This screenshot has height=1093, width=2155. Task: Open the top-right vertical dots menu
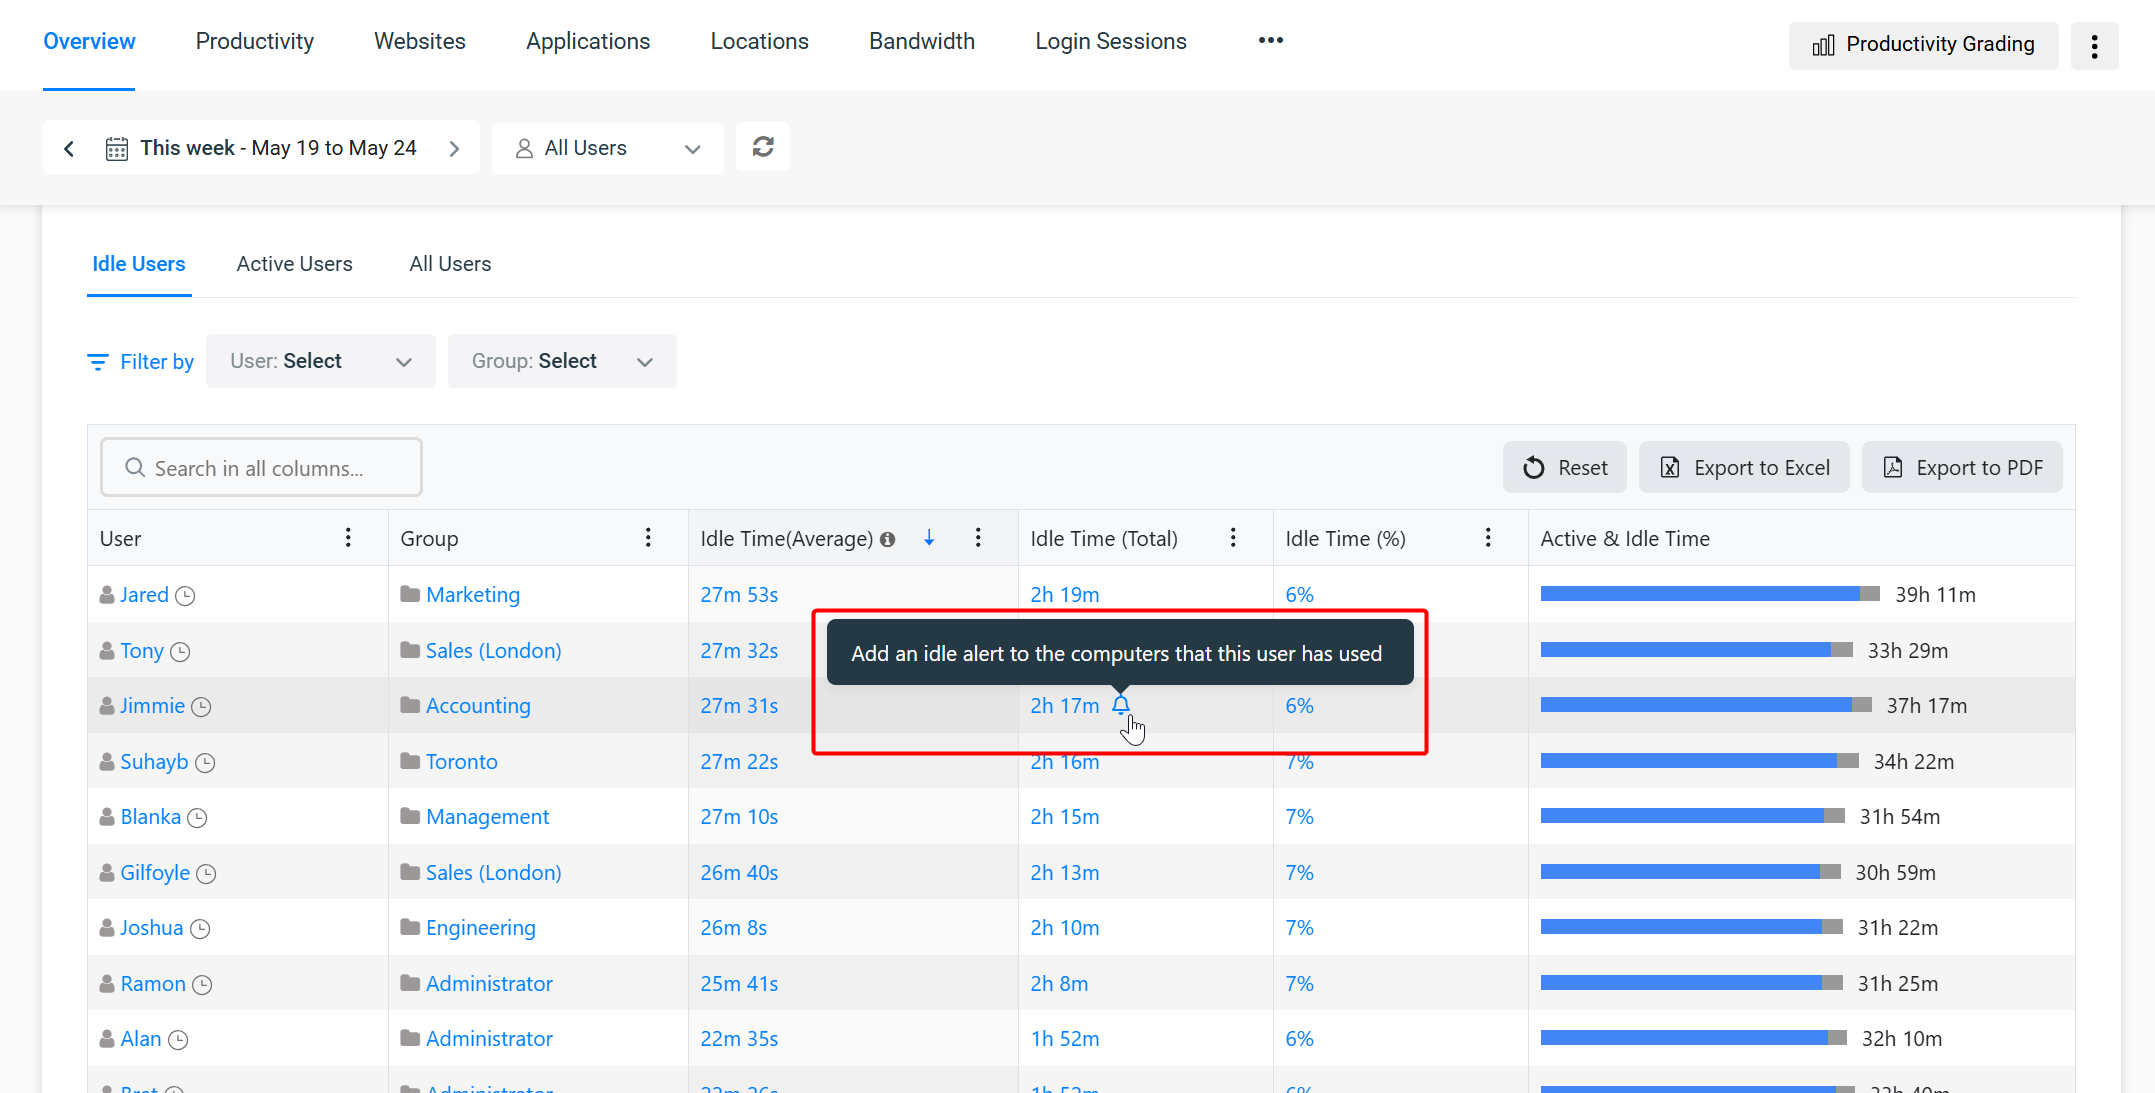click(x=2094, y=45)
